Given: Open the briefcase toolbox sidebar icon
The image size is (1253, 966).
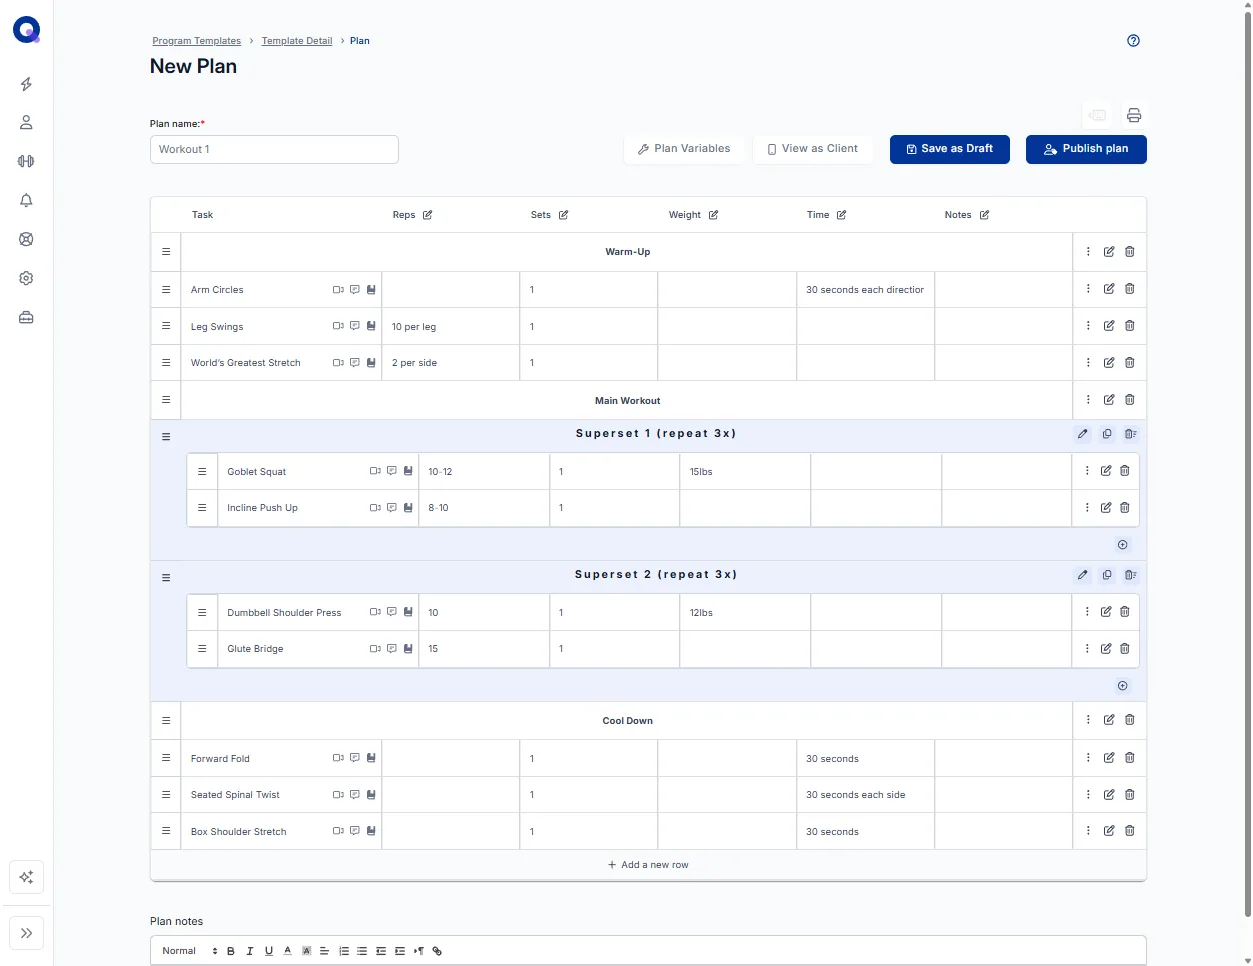Looking at the screenshot, I should coord(26,317).
